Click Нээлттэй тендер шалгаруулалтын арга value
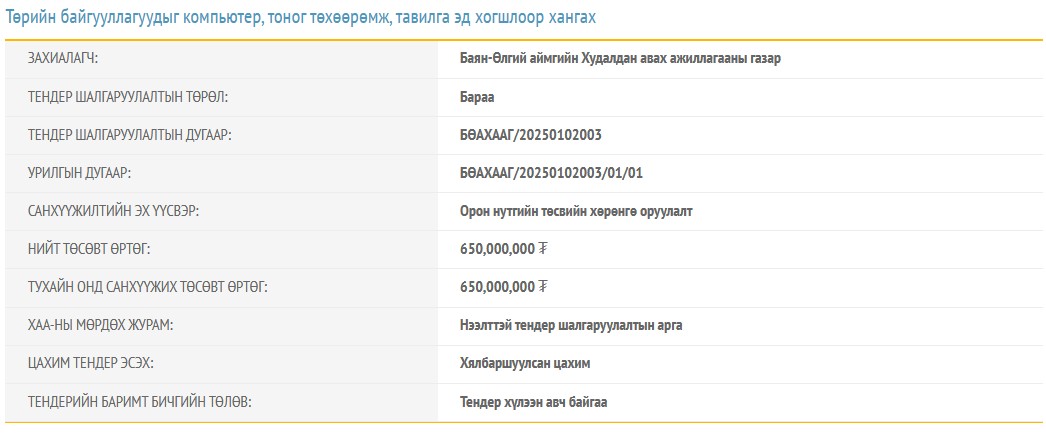1046x446 pixels. coord(571,325)
